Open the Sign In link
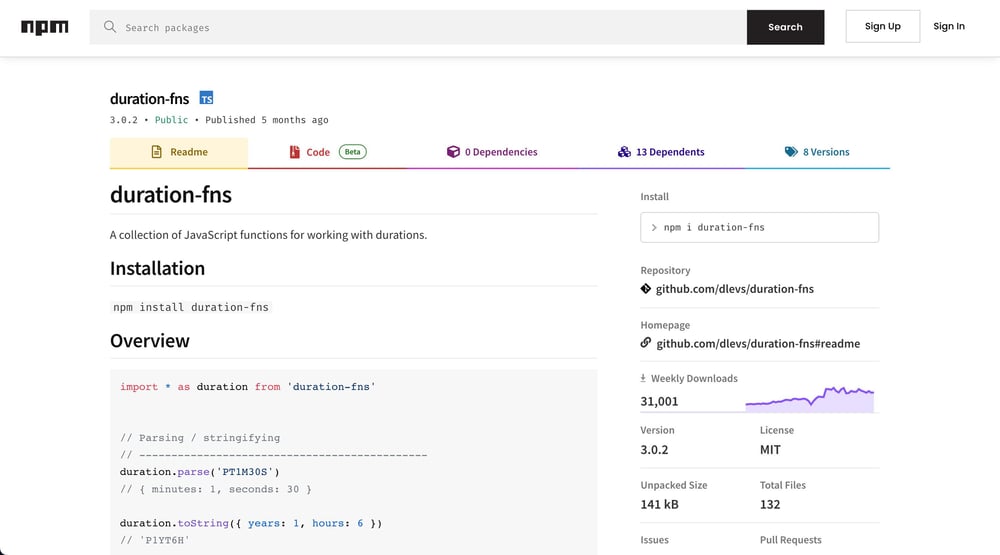The height and width of the screenshot is (555, 1000). point(949,27)
